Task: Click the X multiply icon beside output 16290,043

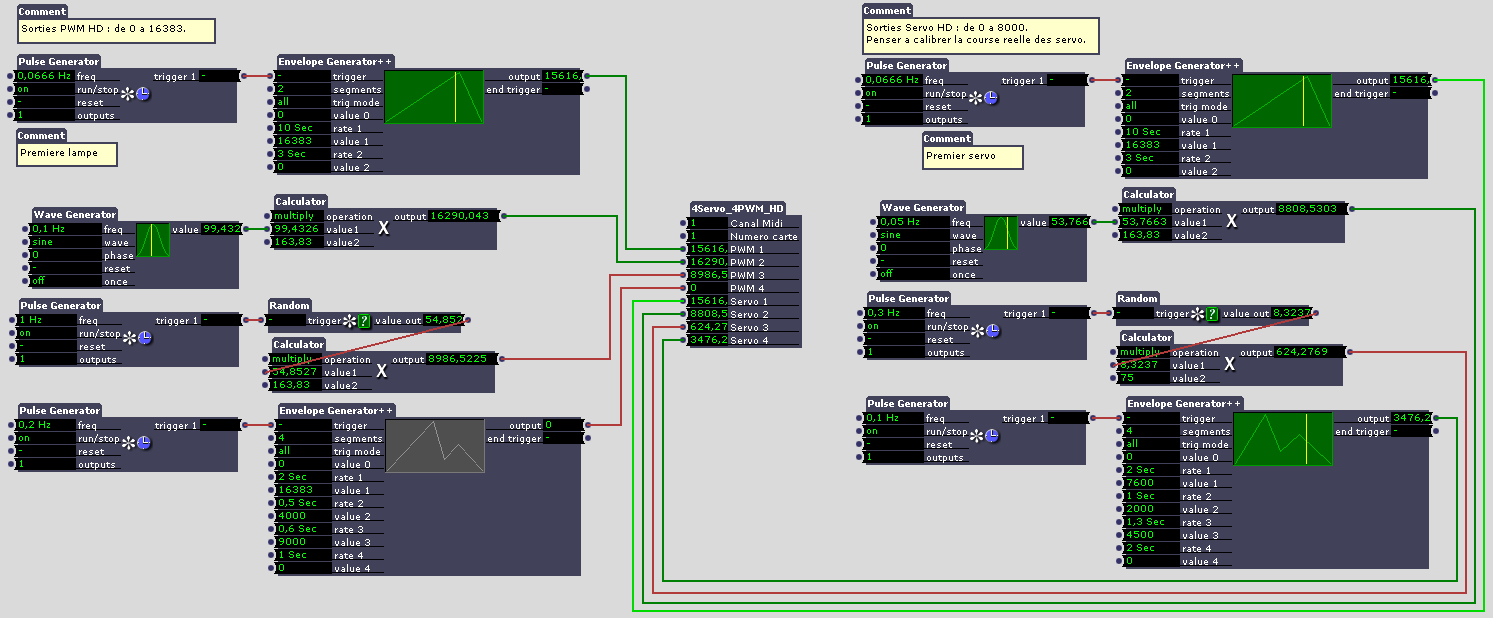Action: coord(382,229)
